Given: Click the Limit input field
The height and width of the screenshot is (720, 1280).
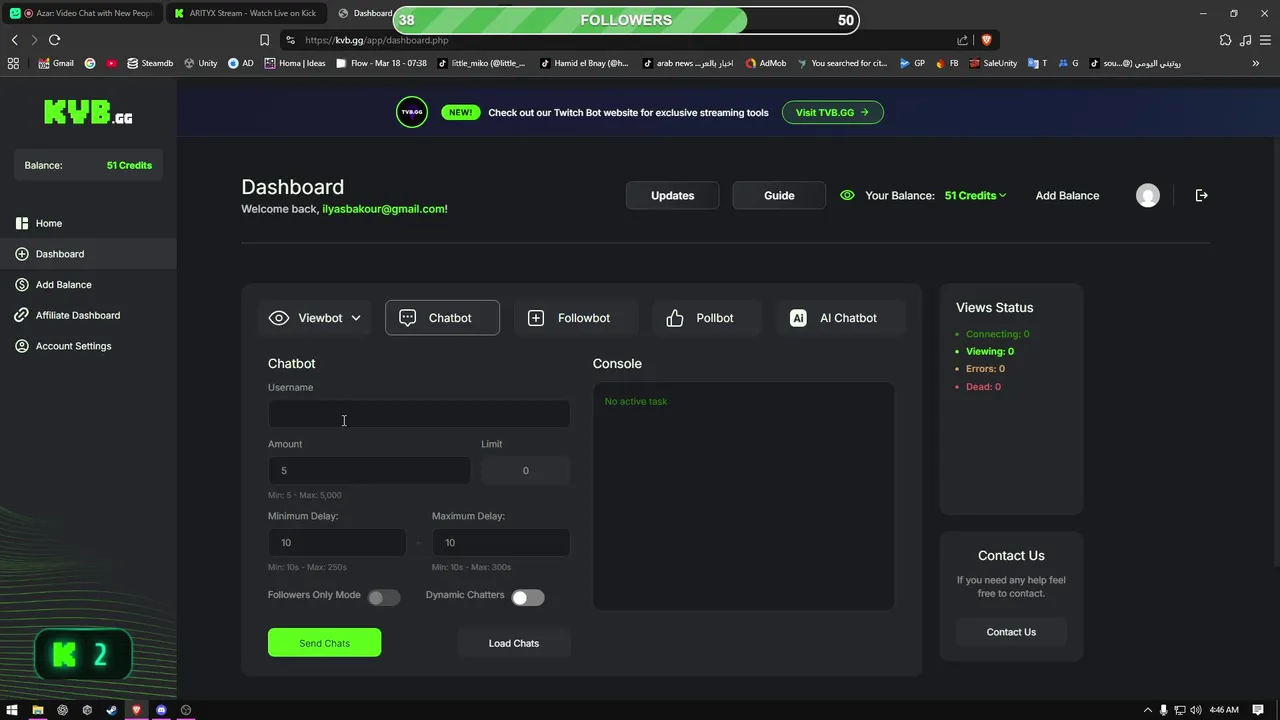Looking at the screenshot, I should [526, 470].
